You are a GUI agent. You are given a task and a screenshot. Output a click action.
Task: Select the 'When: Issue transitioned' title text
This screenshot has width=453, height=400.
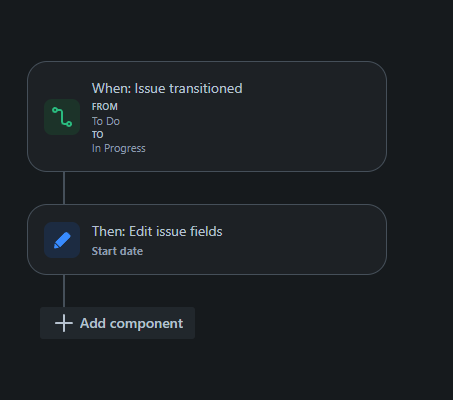(167, 89)
